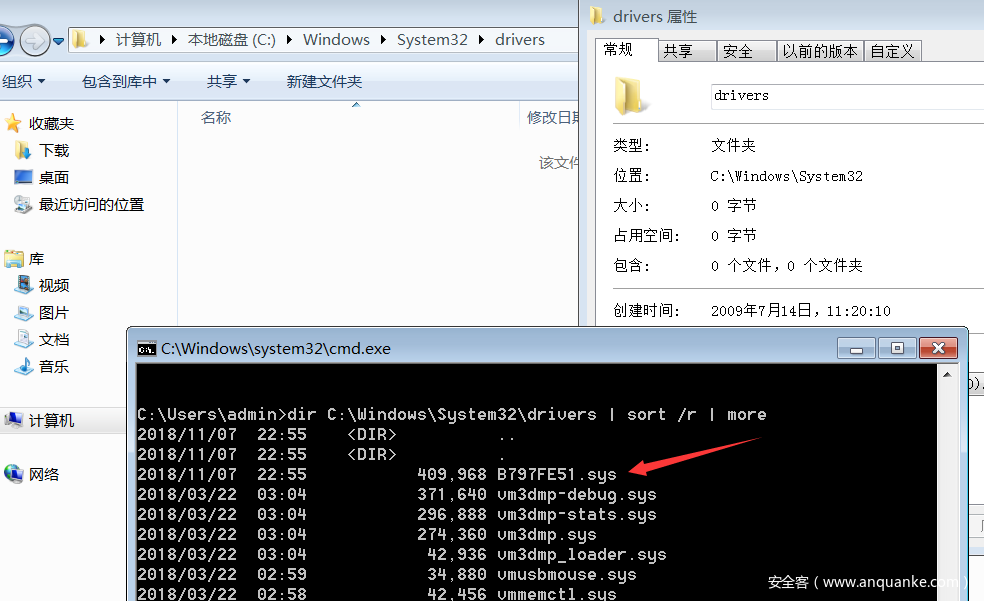Click the Explorer forward navigation arrow

pyautogui.click(x=34, y=40)
